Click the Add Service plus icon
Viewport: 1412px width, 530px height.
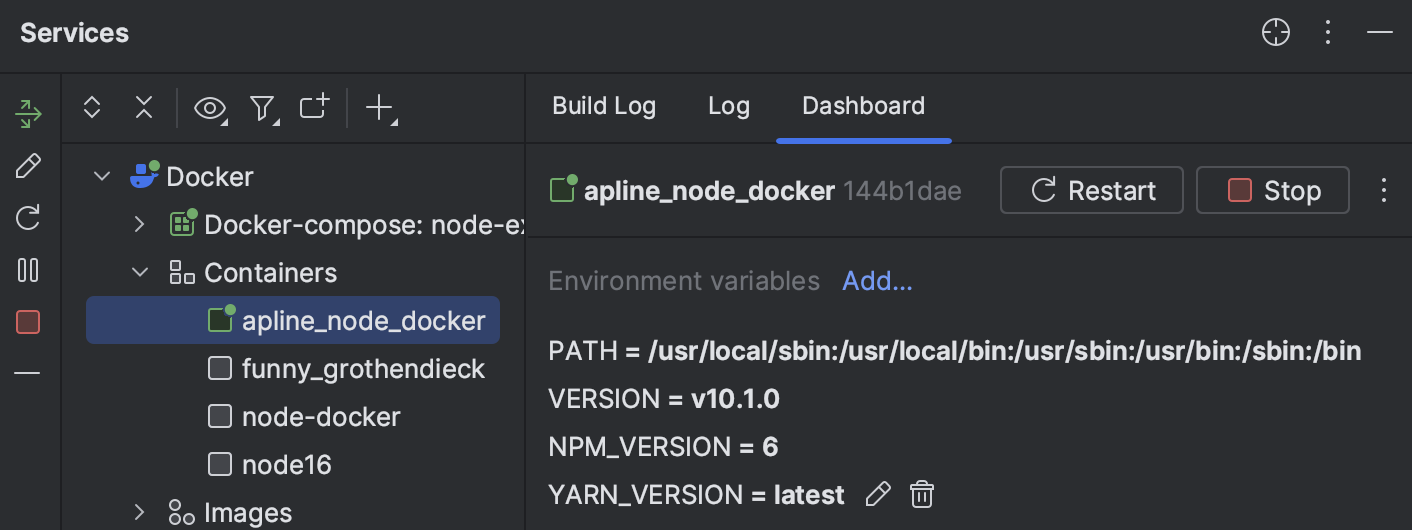[379, 108]
